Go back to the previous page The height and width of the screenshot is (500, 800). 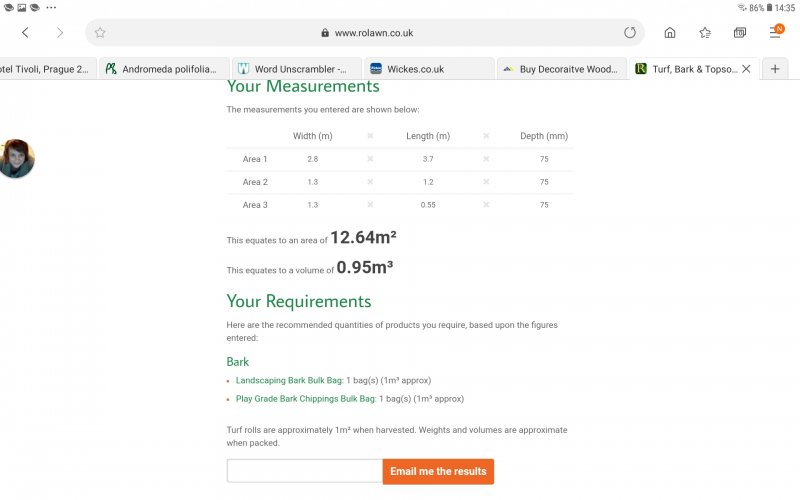25,33
